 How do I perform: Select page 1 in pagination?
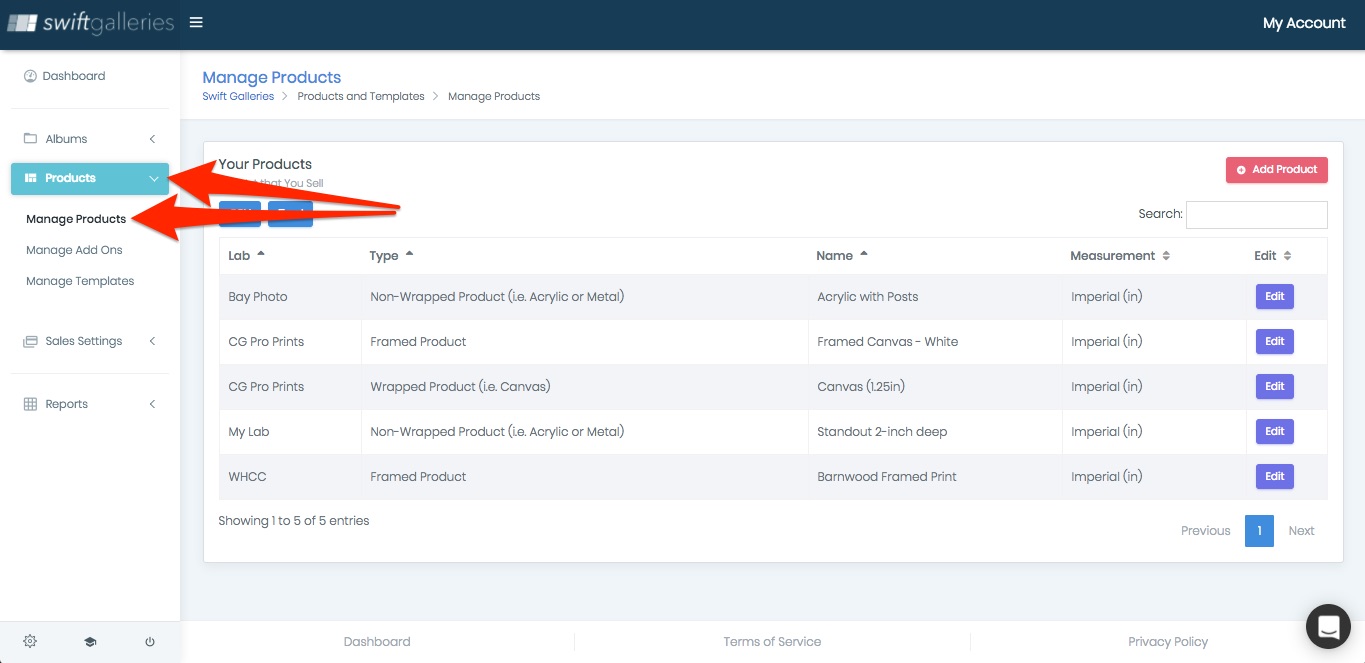1259,531
